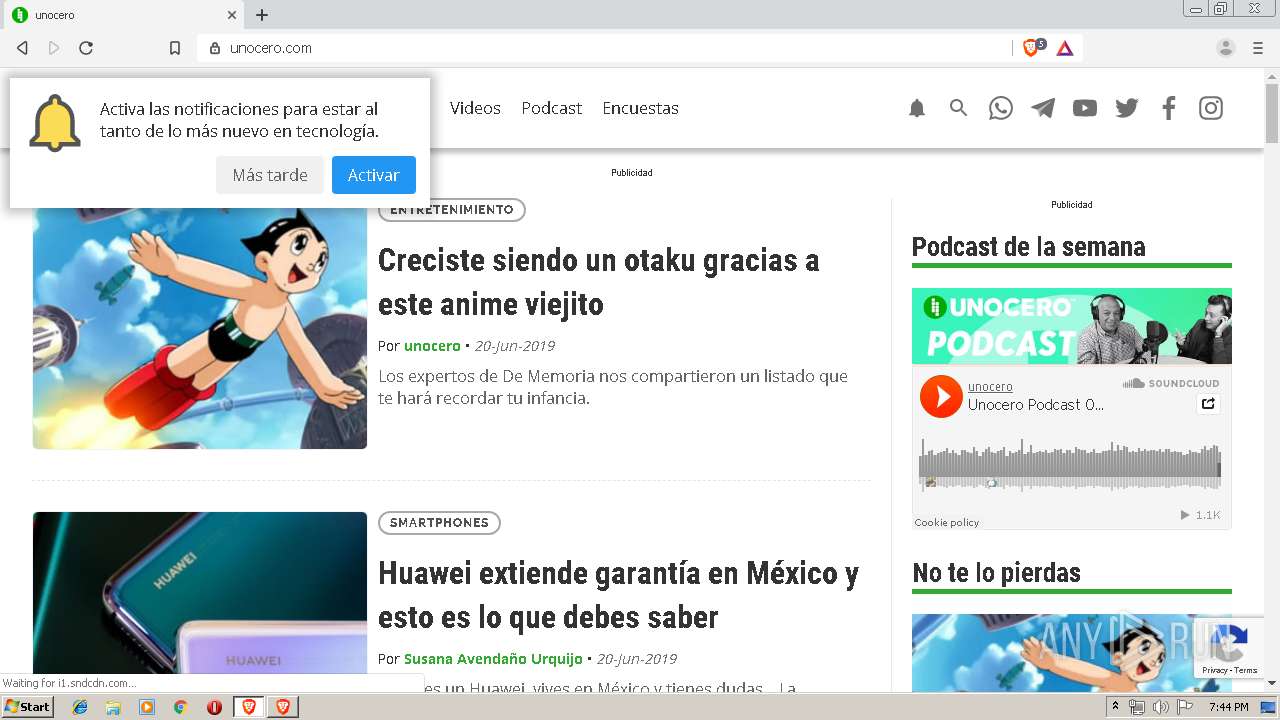Open the SMARTPHONES category tag

point(439,523)
